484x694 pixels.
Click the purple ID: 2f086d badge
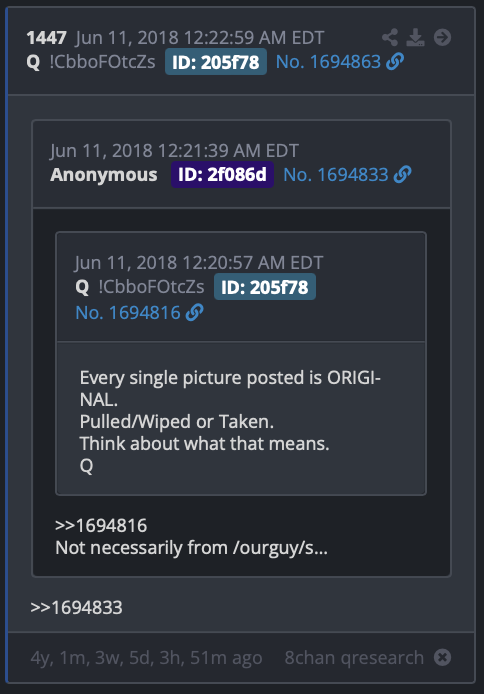tap(223, 174)
